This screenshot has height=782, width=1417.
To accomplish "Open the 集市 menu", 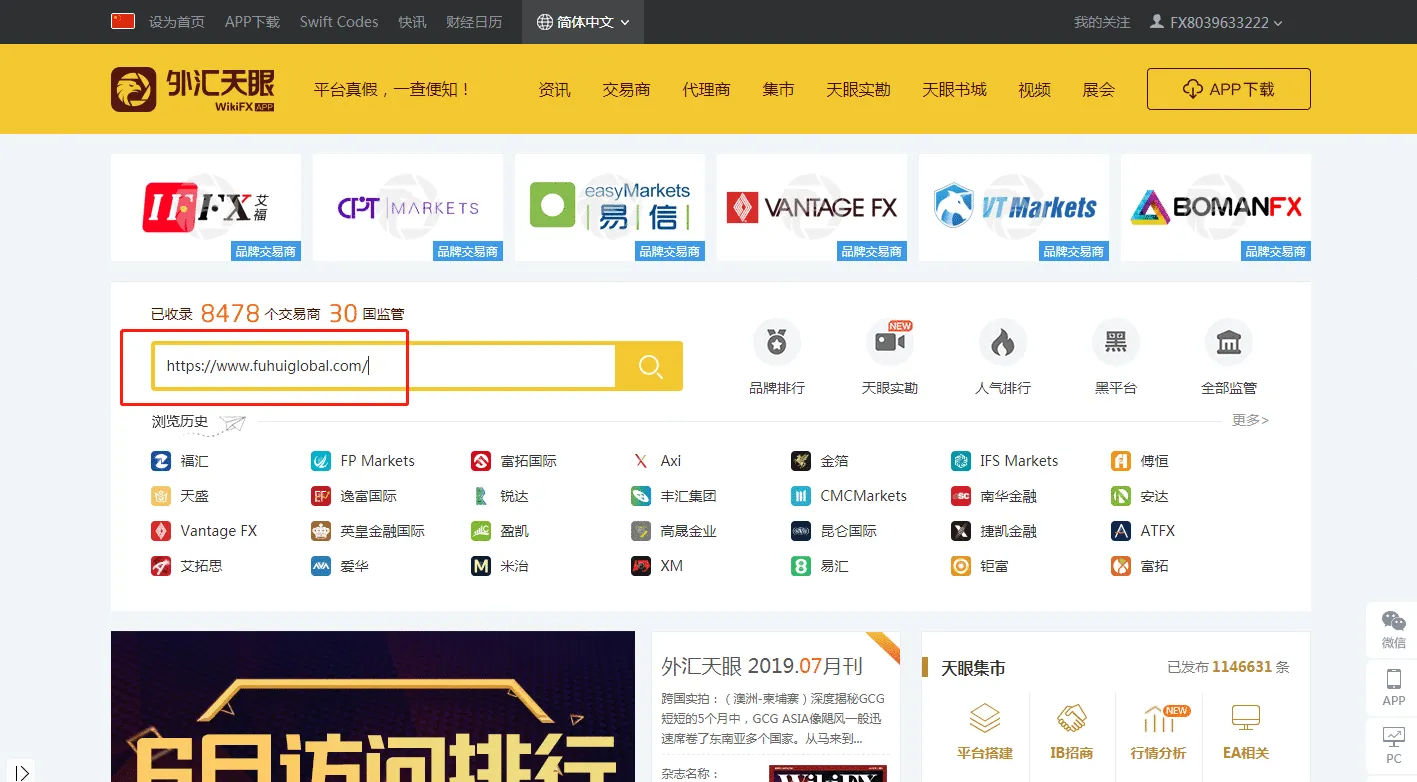I will coord(778,90).
